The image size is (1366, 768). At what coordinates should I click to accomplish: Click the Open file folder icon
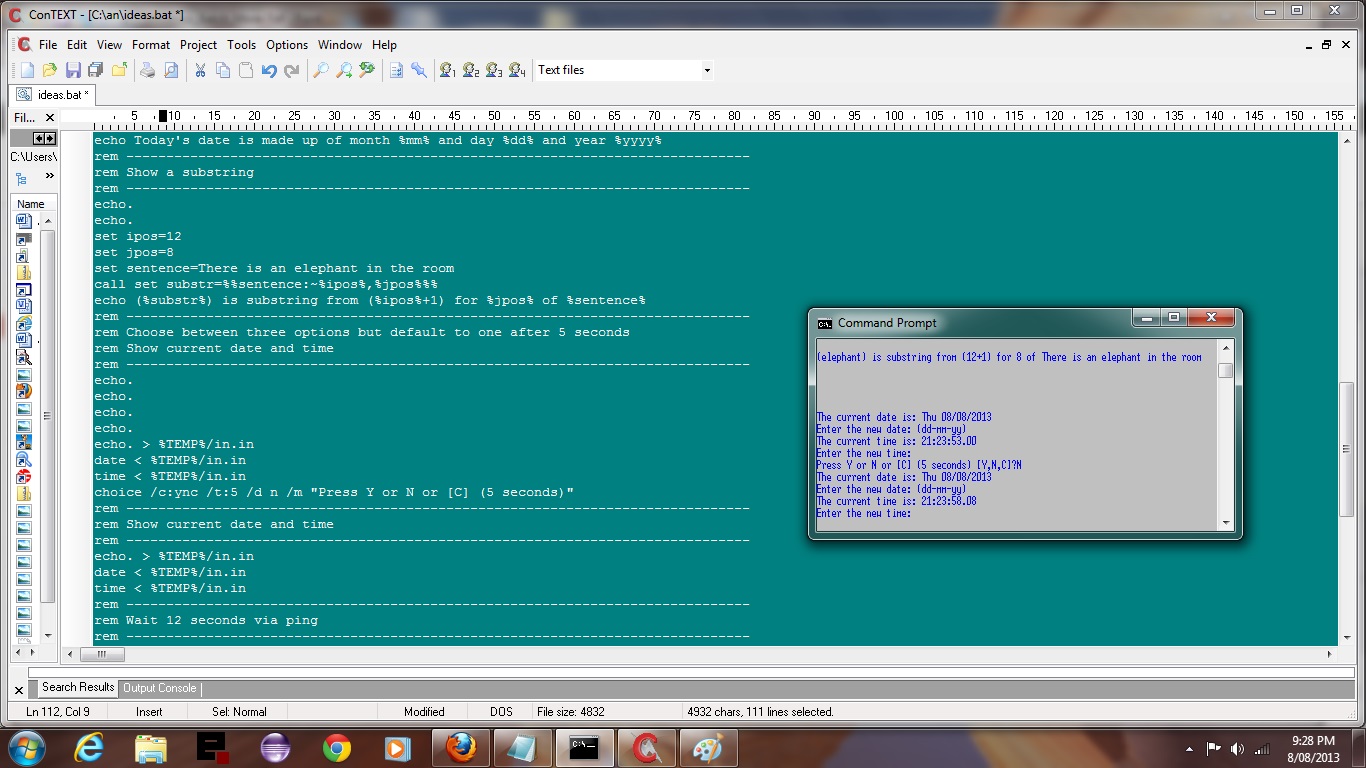[50, 70]
